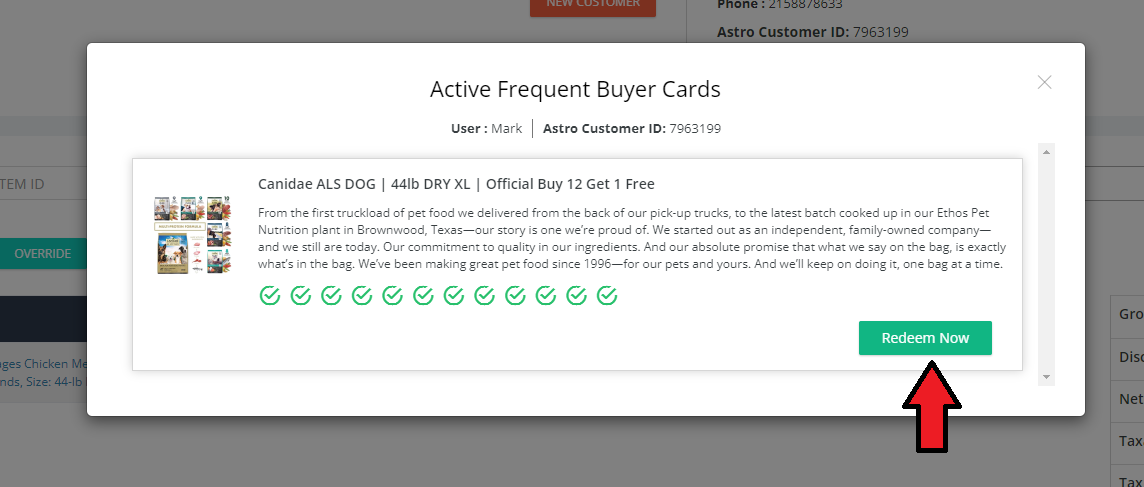Click the fifth purchase checkmark stamp

(392, 295)
